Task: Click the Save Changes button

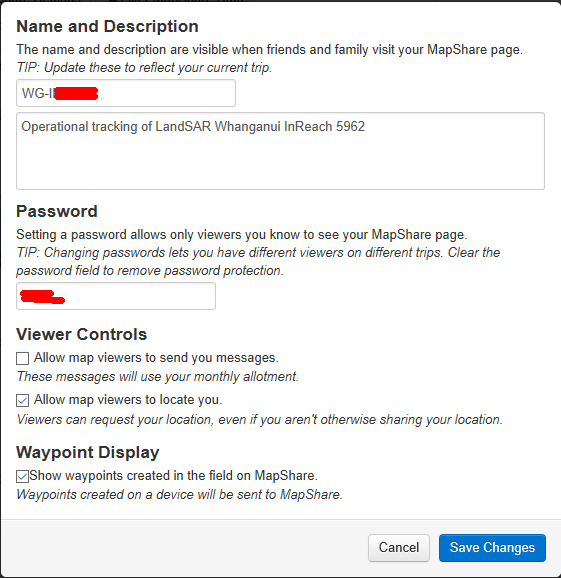Action: (492, 548)
